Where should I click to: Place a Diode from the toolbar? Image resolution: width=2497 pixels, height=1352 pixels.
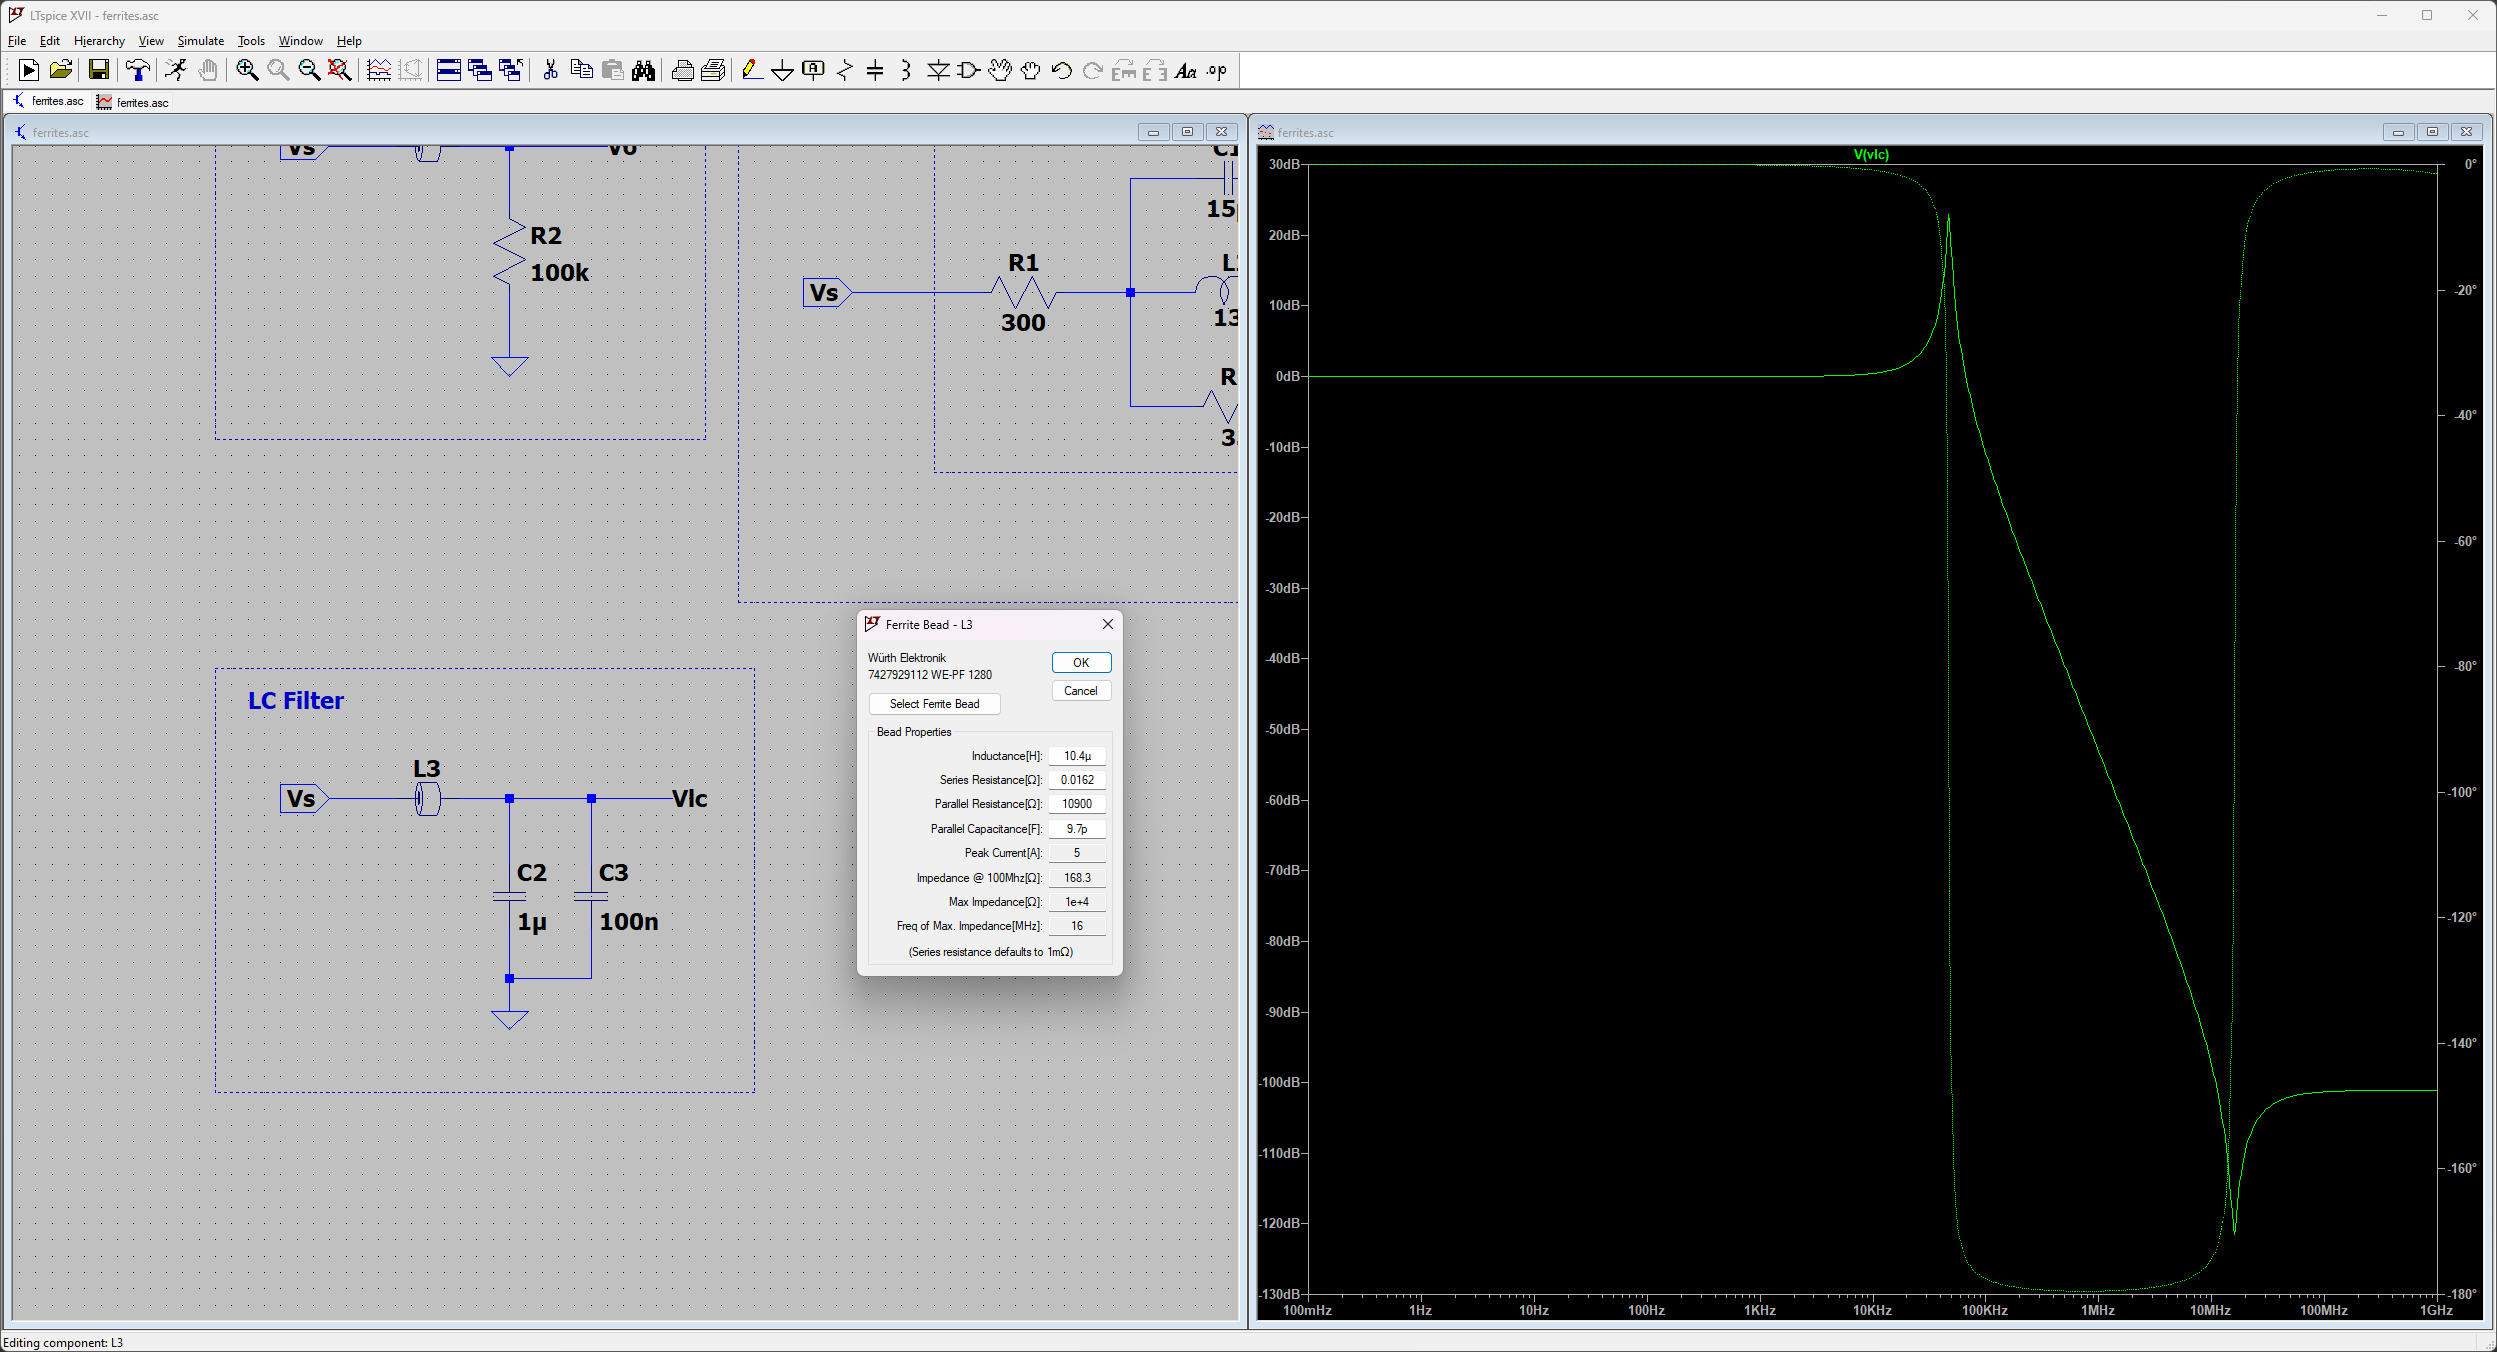(938, 70)
